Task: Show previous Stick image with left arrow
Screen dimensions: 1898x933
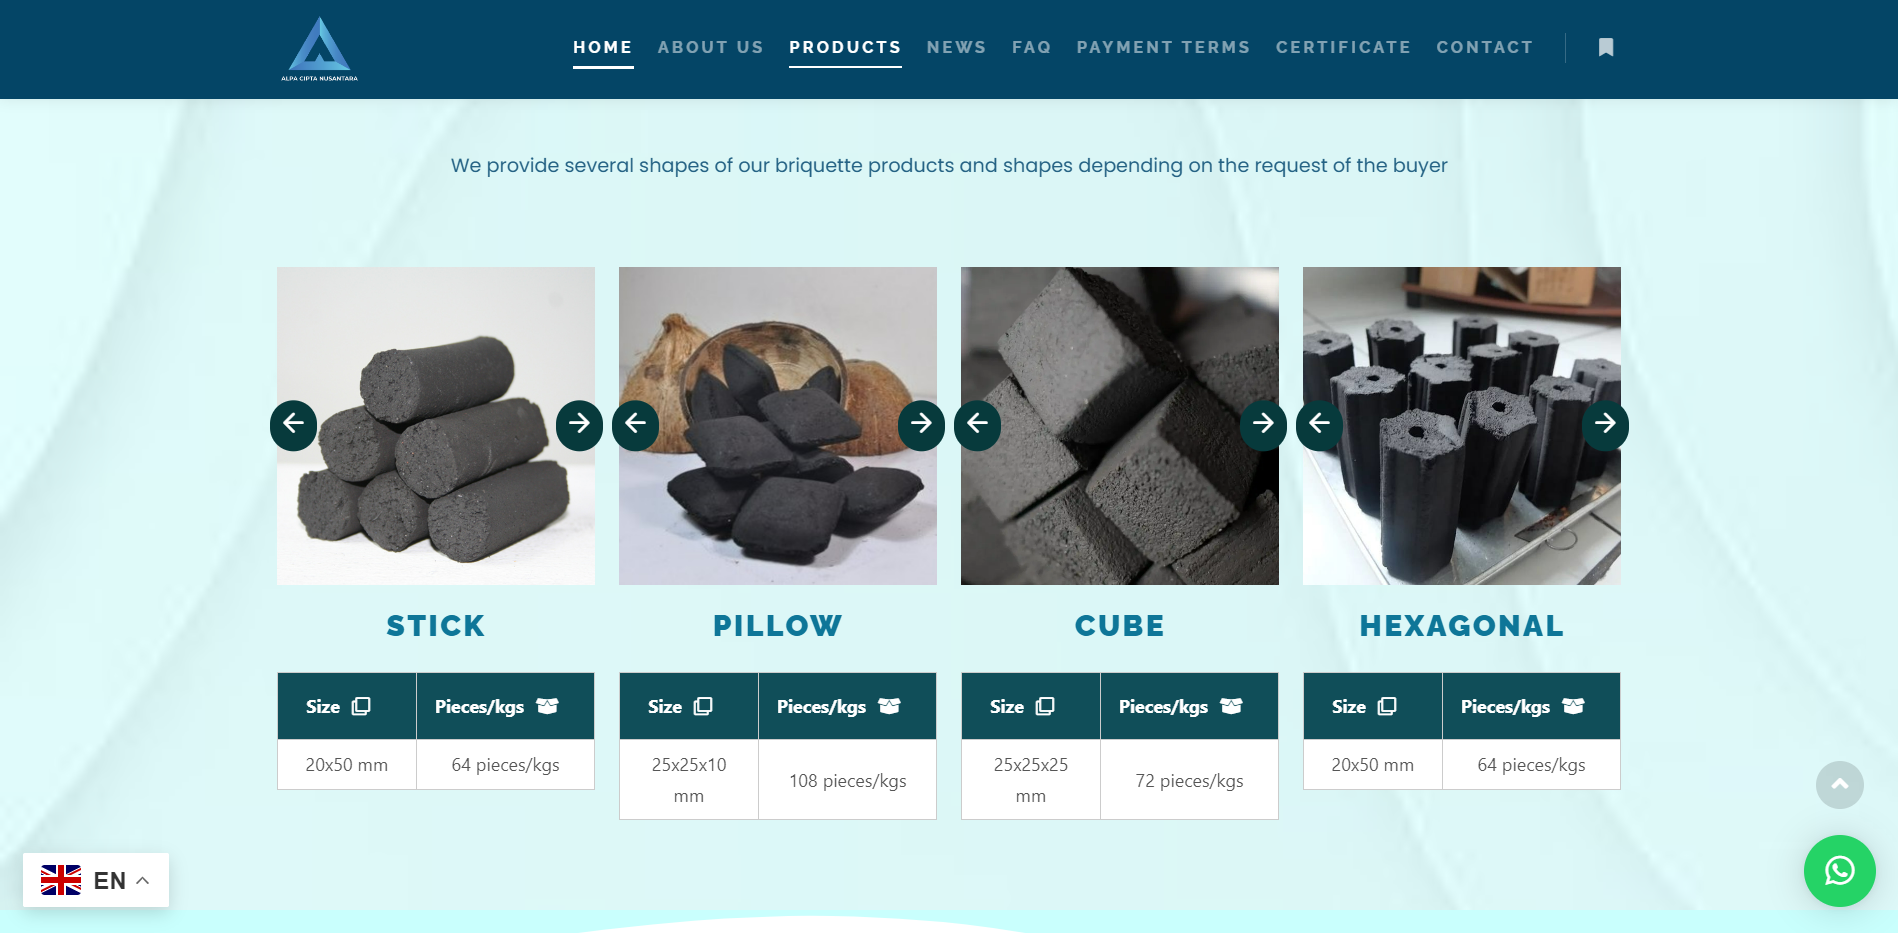Action: pos(293,425)
